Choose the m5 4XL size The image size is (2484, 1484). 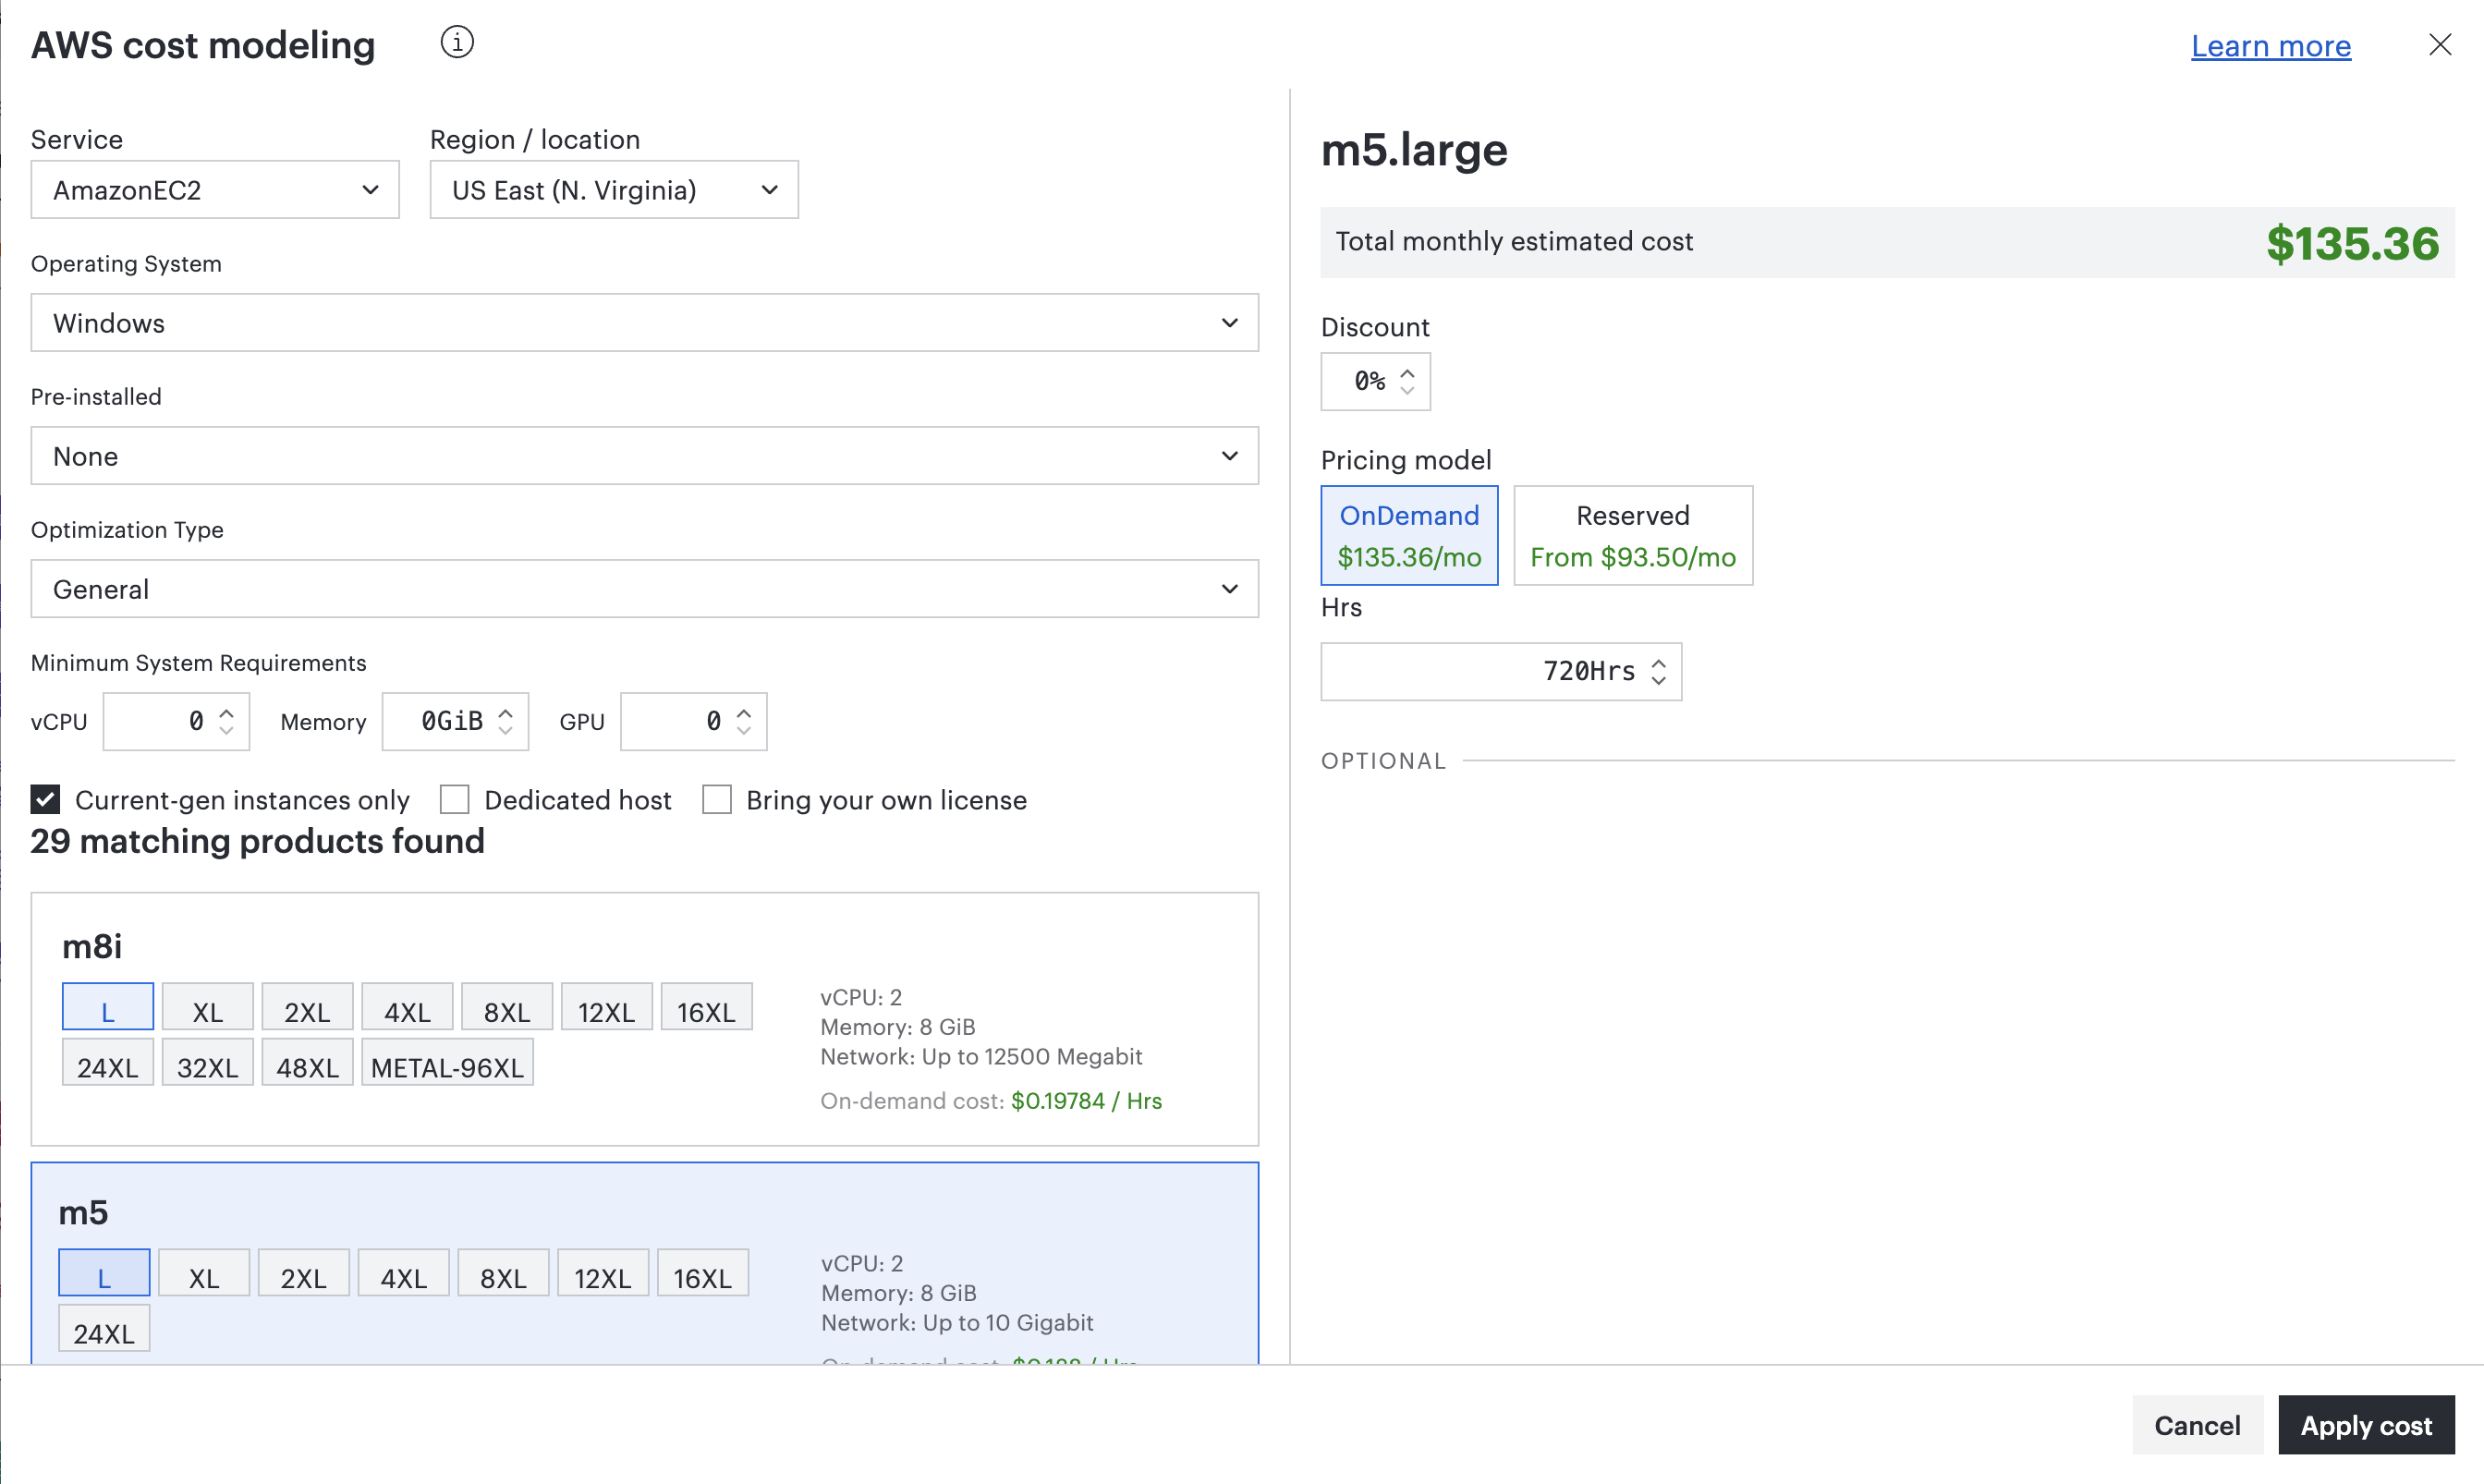pos(403,1273)
